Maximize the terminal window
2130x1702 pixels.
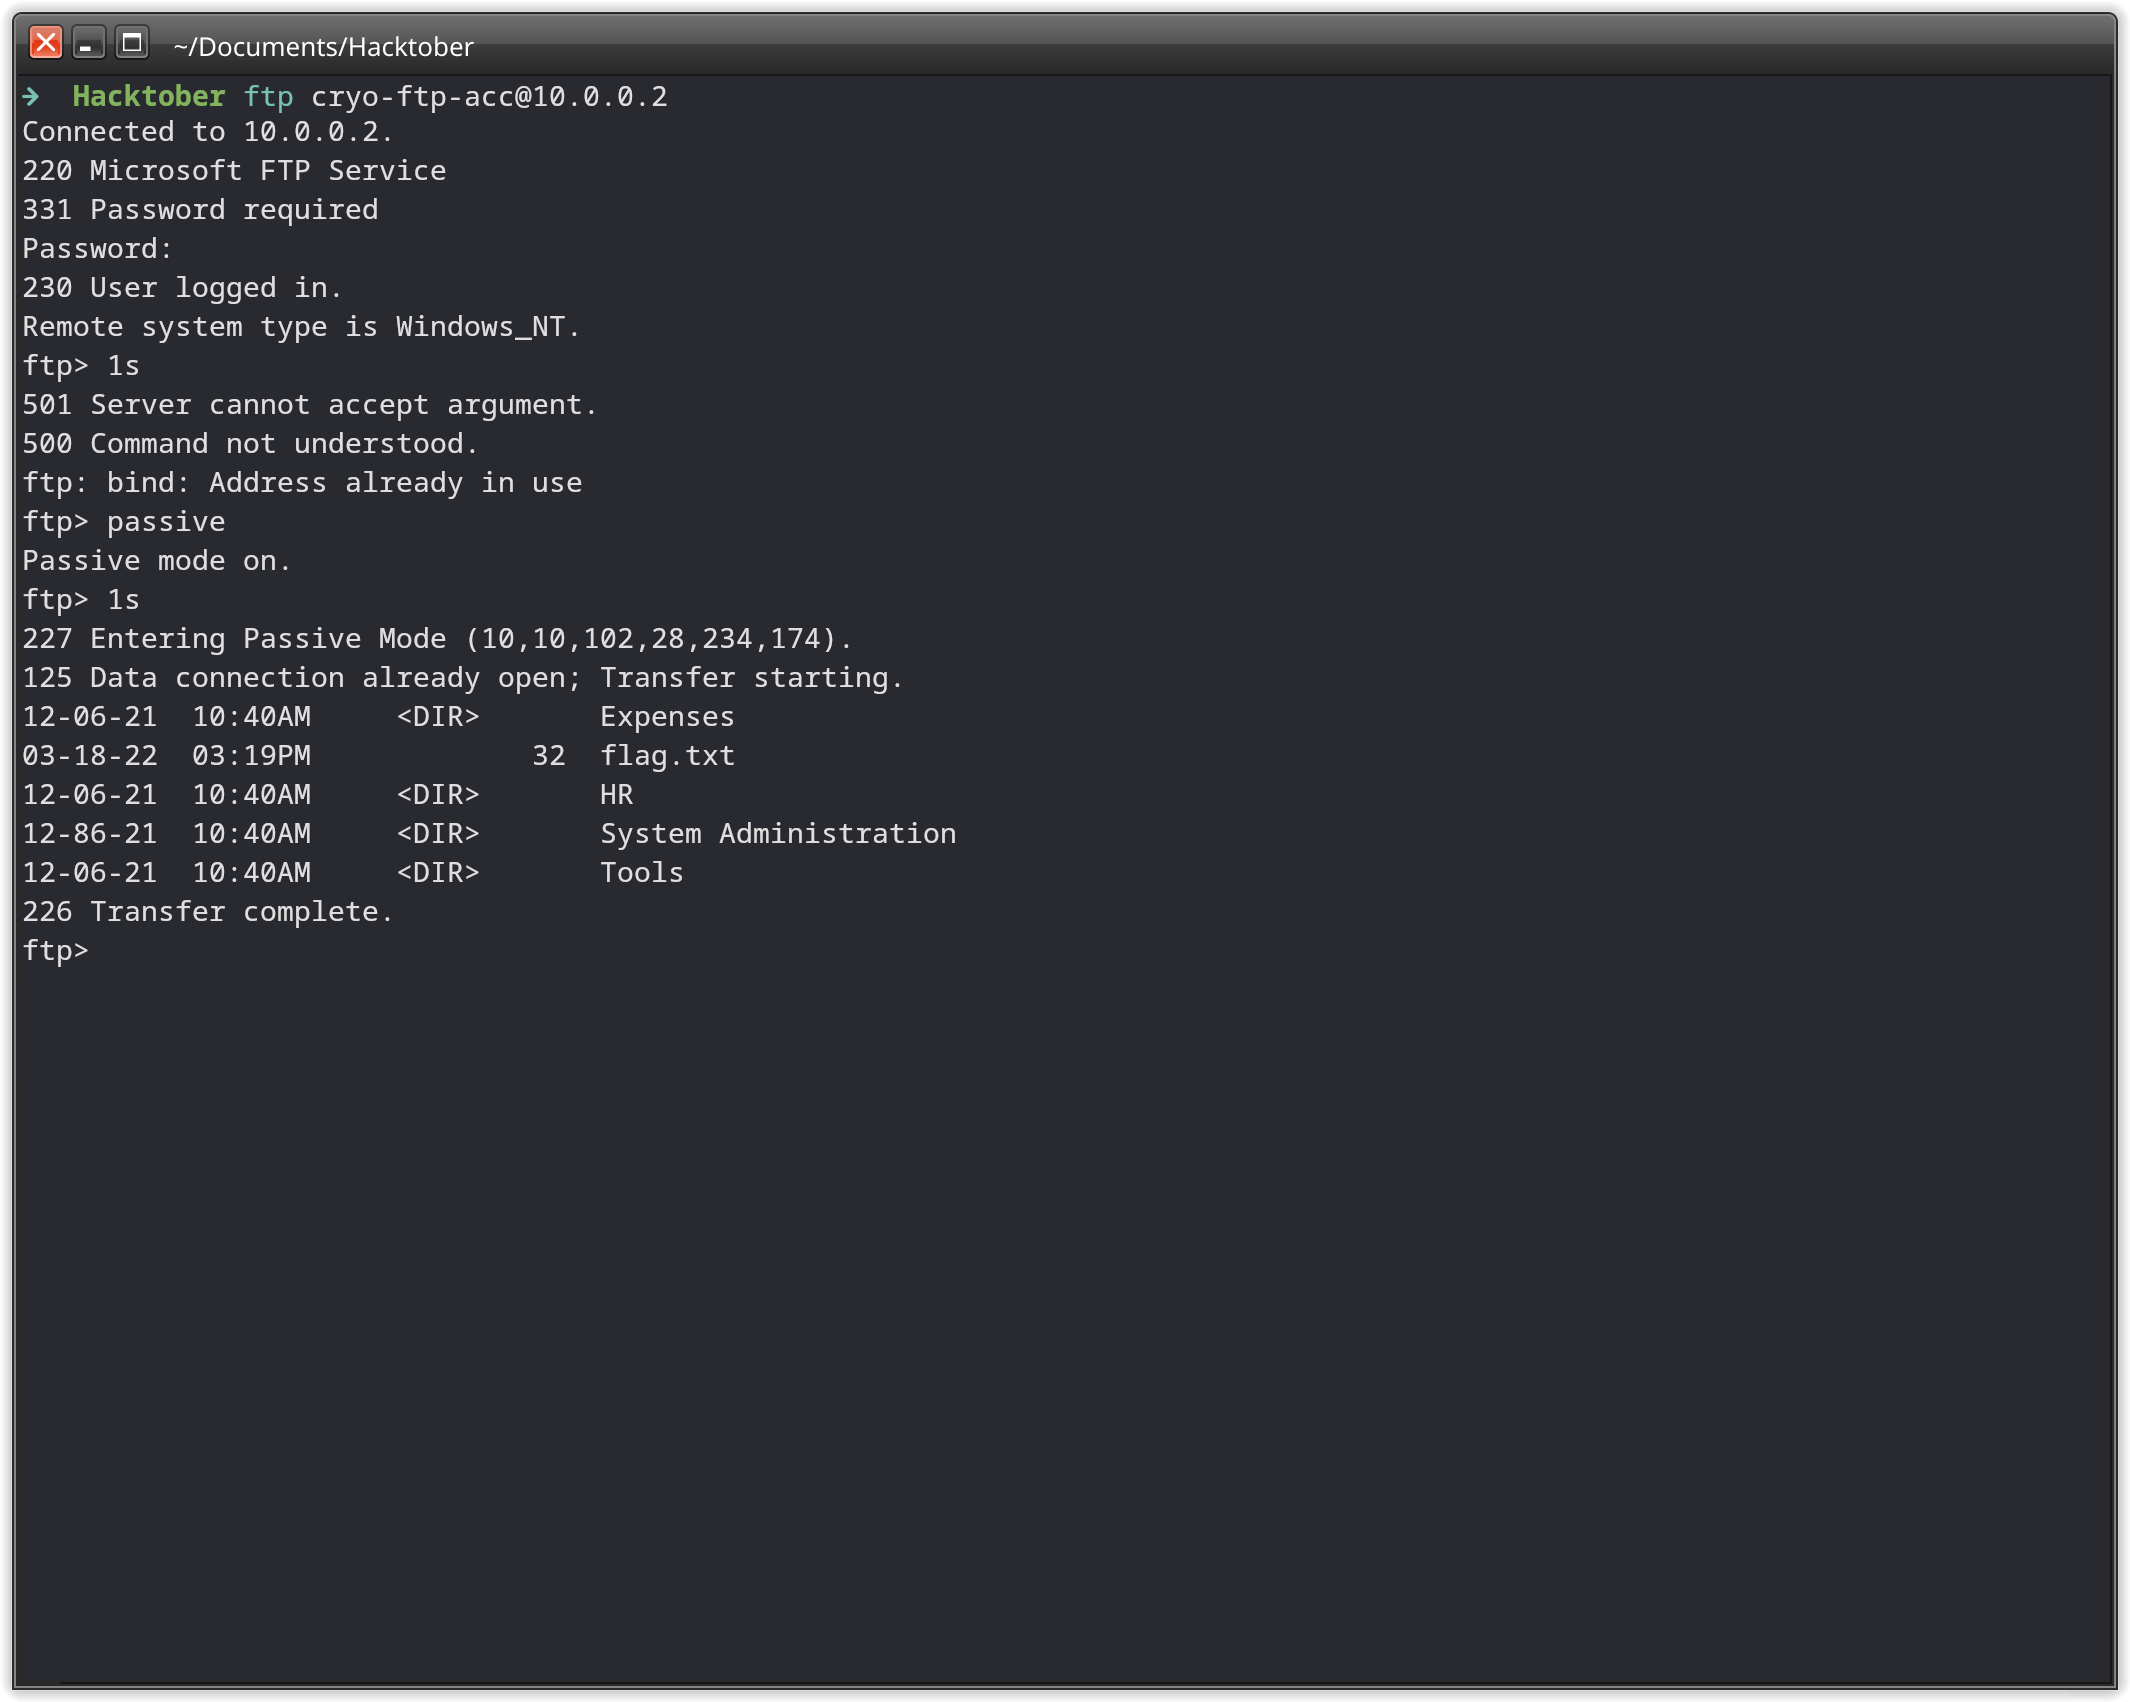pos(131,43)
